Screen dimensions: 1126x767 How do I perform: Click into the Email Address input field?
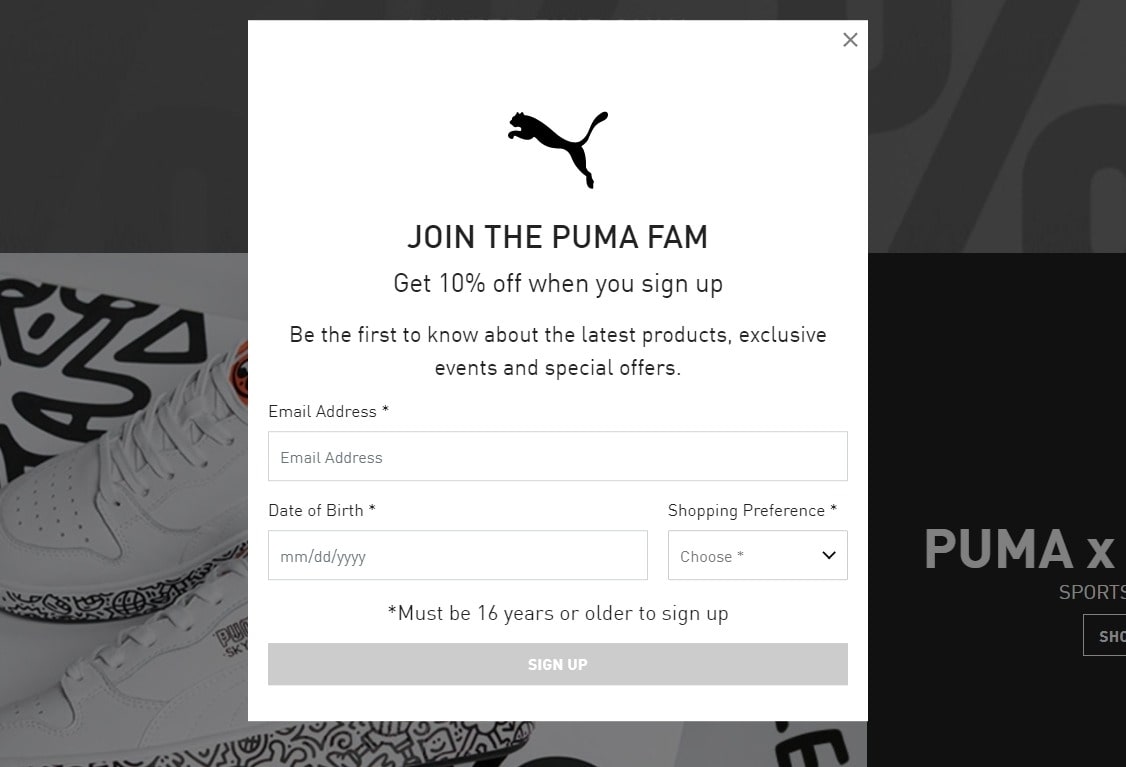pyautogui.click(x=557, y=457)
